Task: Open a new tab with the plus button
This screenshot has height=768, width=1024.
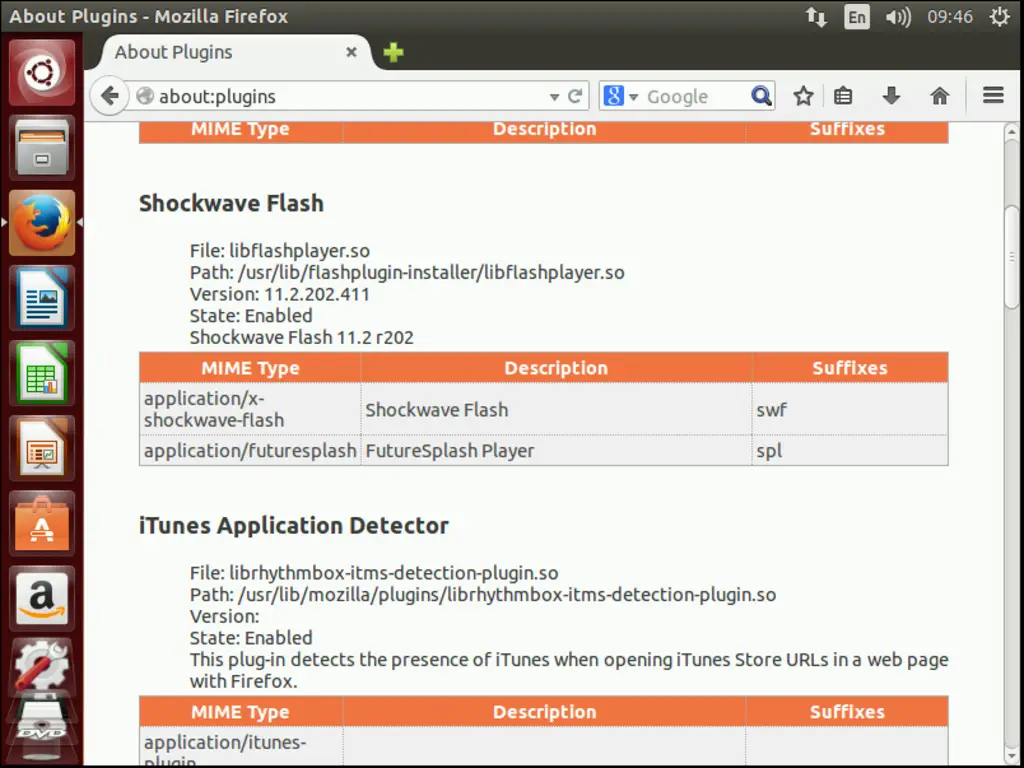Action: pos(393,52)
